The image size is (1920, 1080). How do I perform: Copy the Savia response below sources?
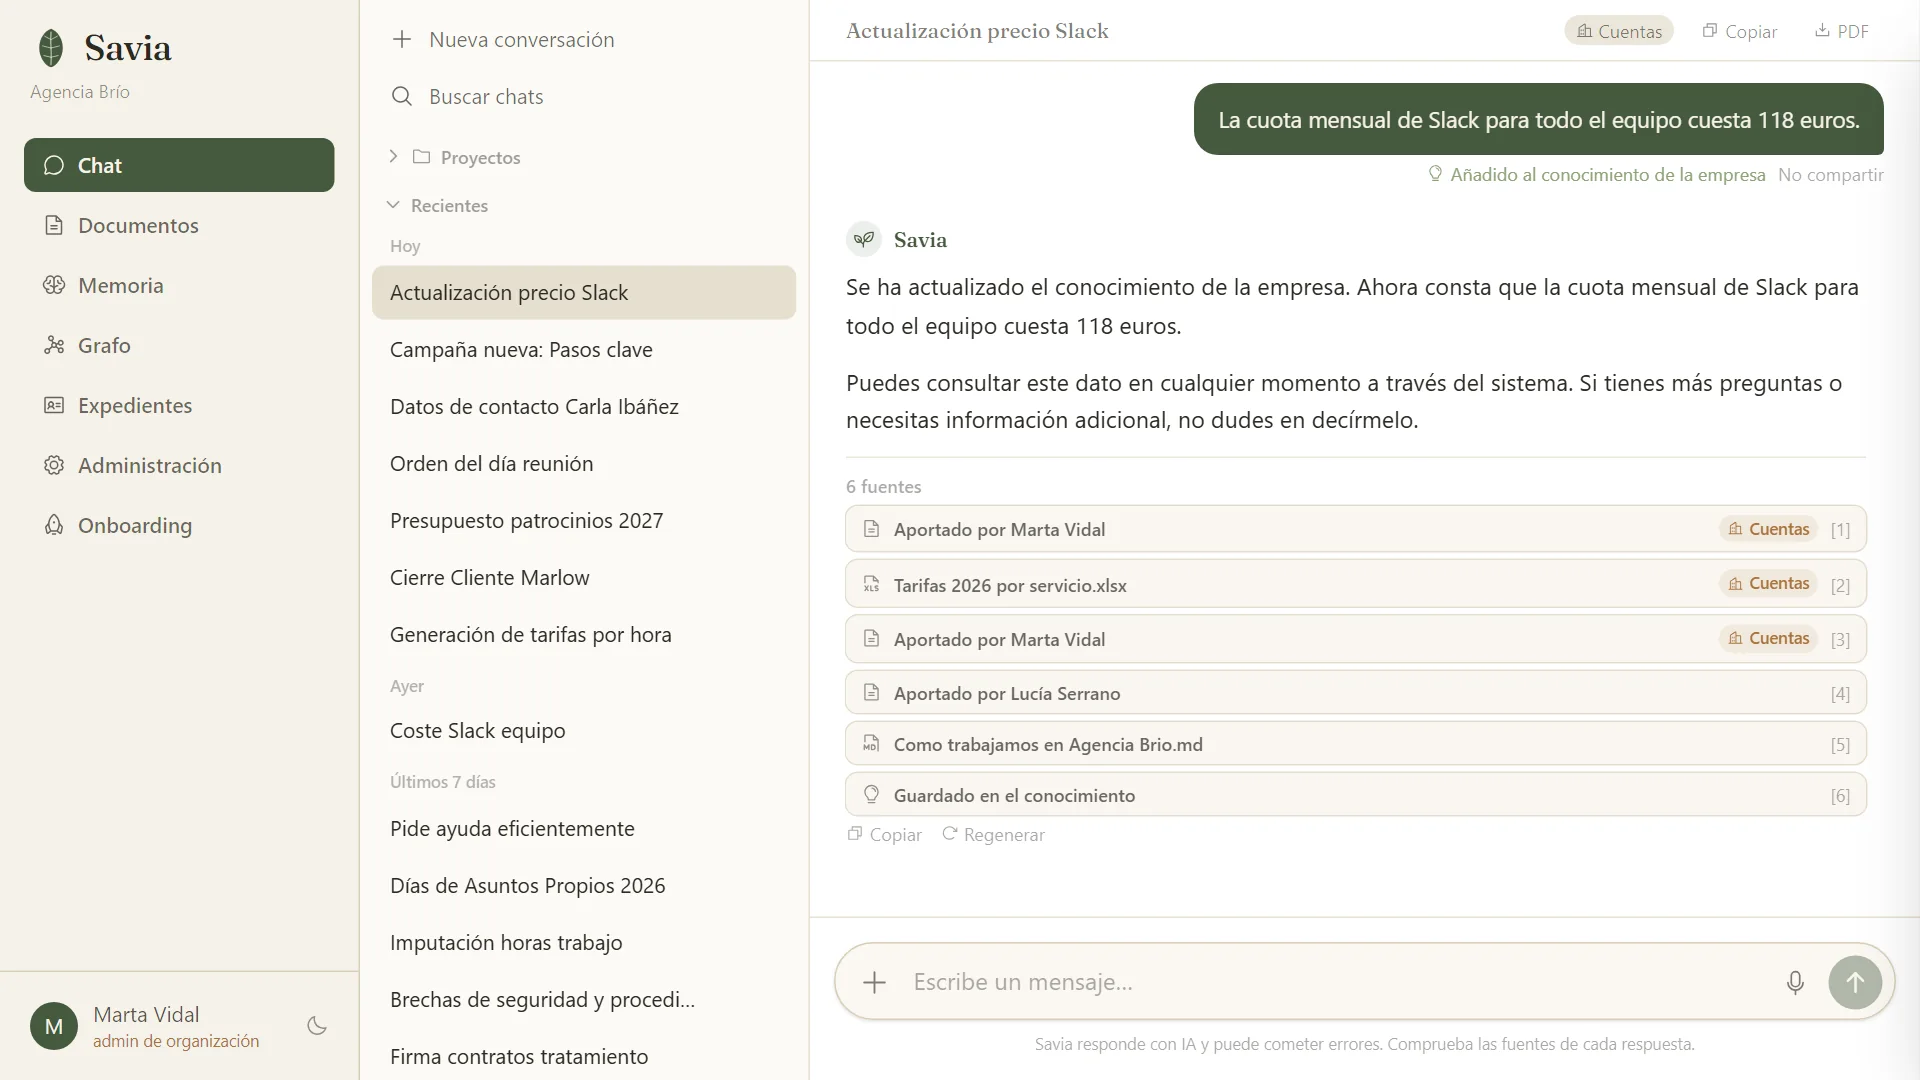(885, 835)
